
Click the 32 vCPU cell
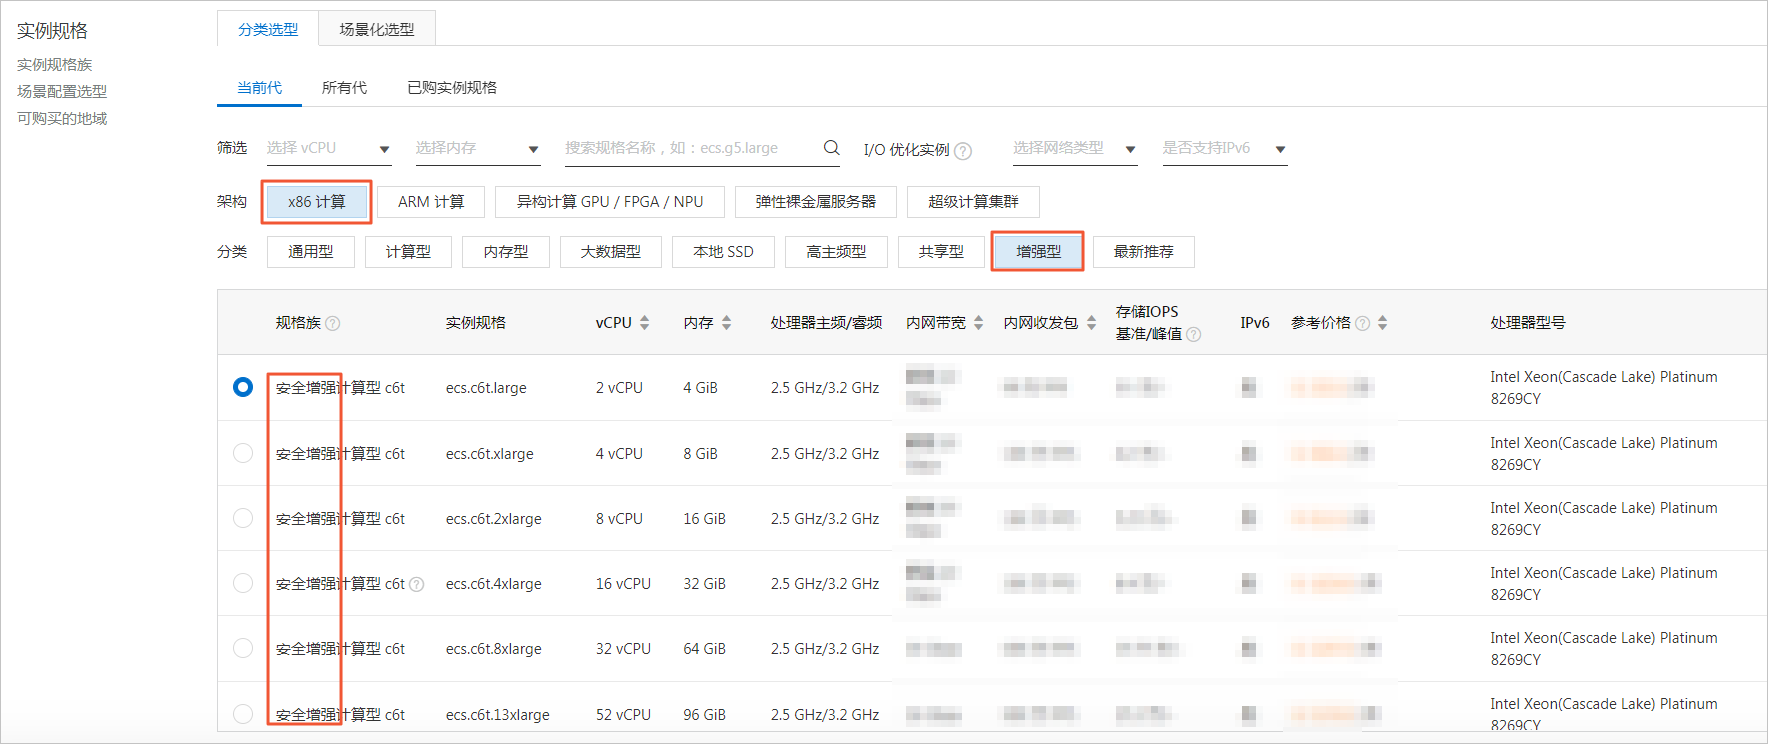pos(623,649)
